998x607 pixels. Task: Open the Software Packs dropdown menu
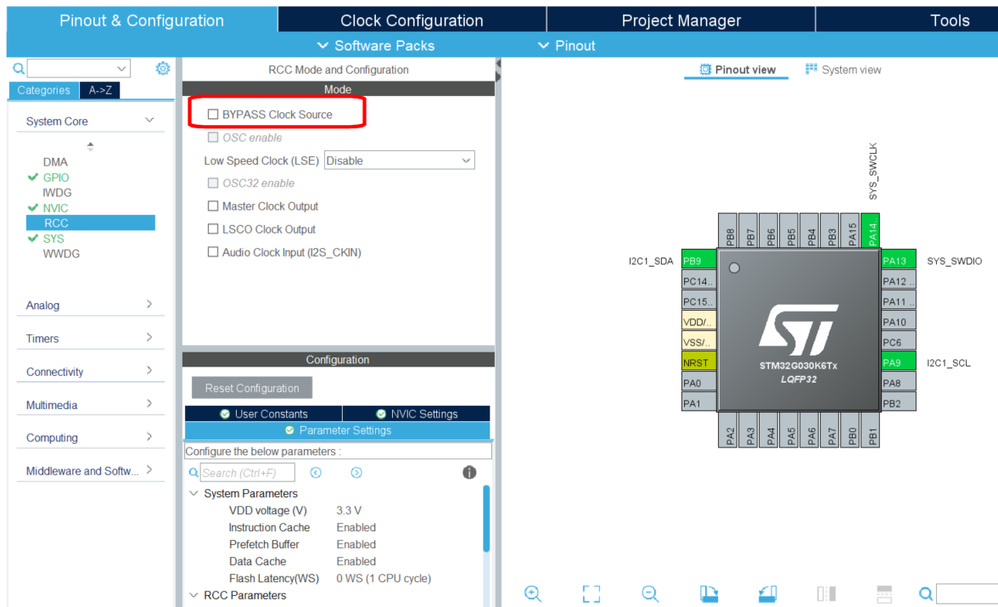coord(376,46)
